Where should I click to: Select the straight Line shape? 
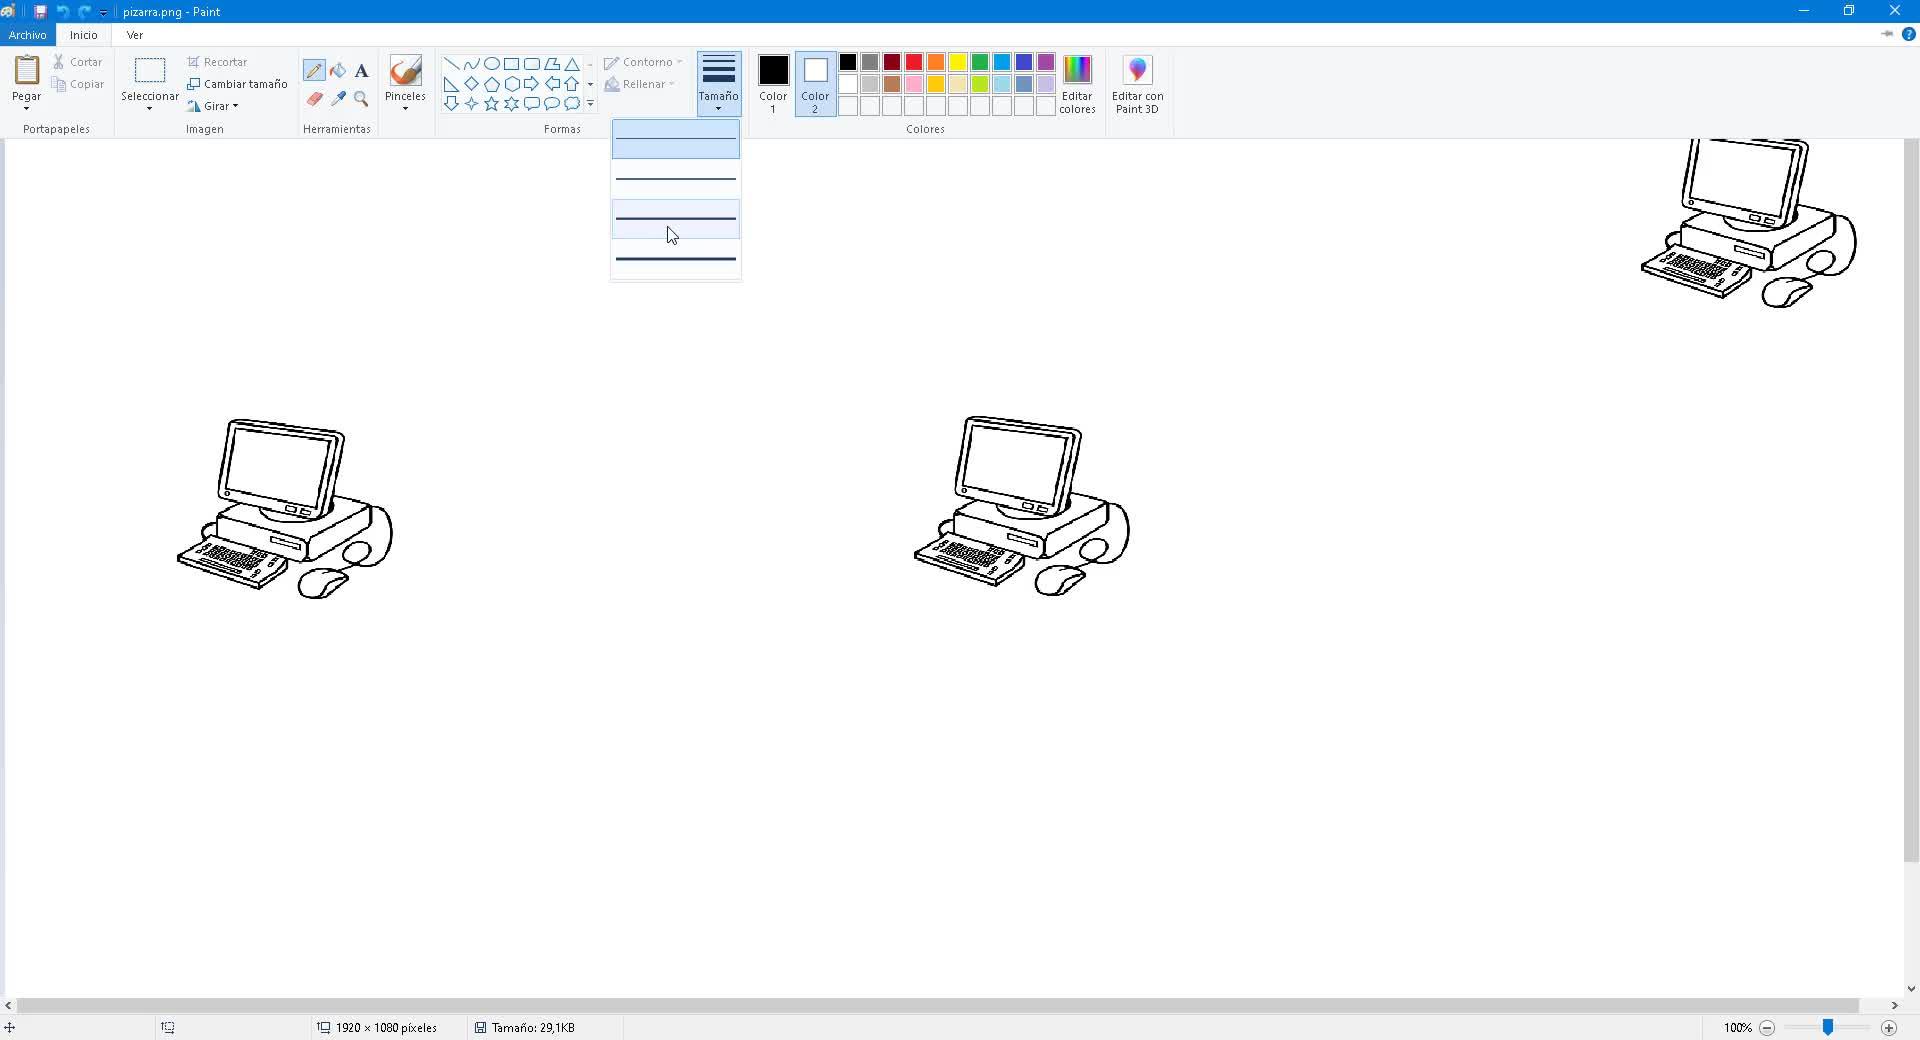(x=451, y=64)
